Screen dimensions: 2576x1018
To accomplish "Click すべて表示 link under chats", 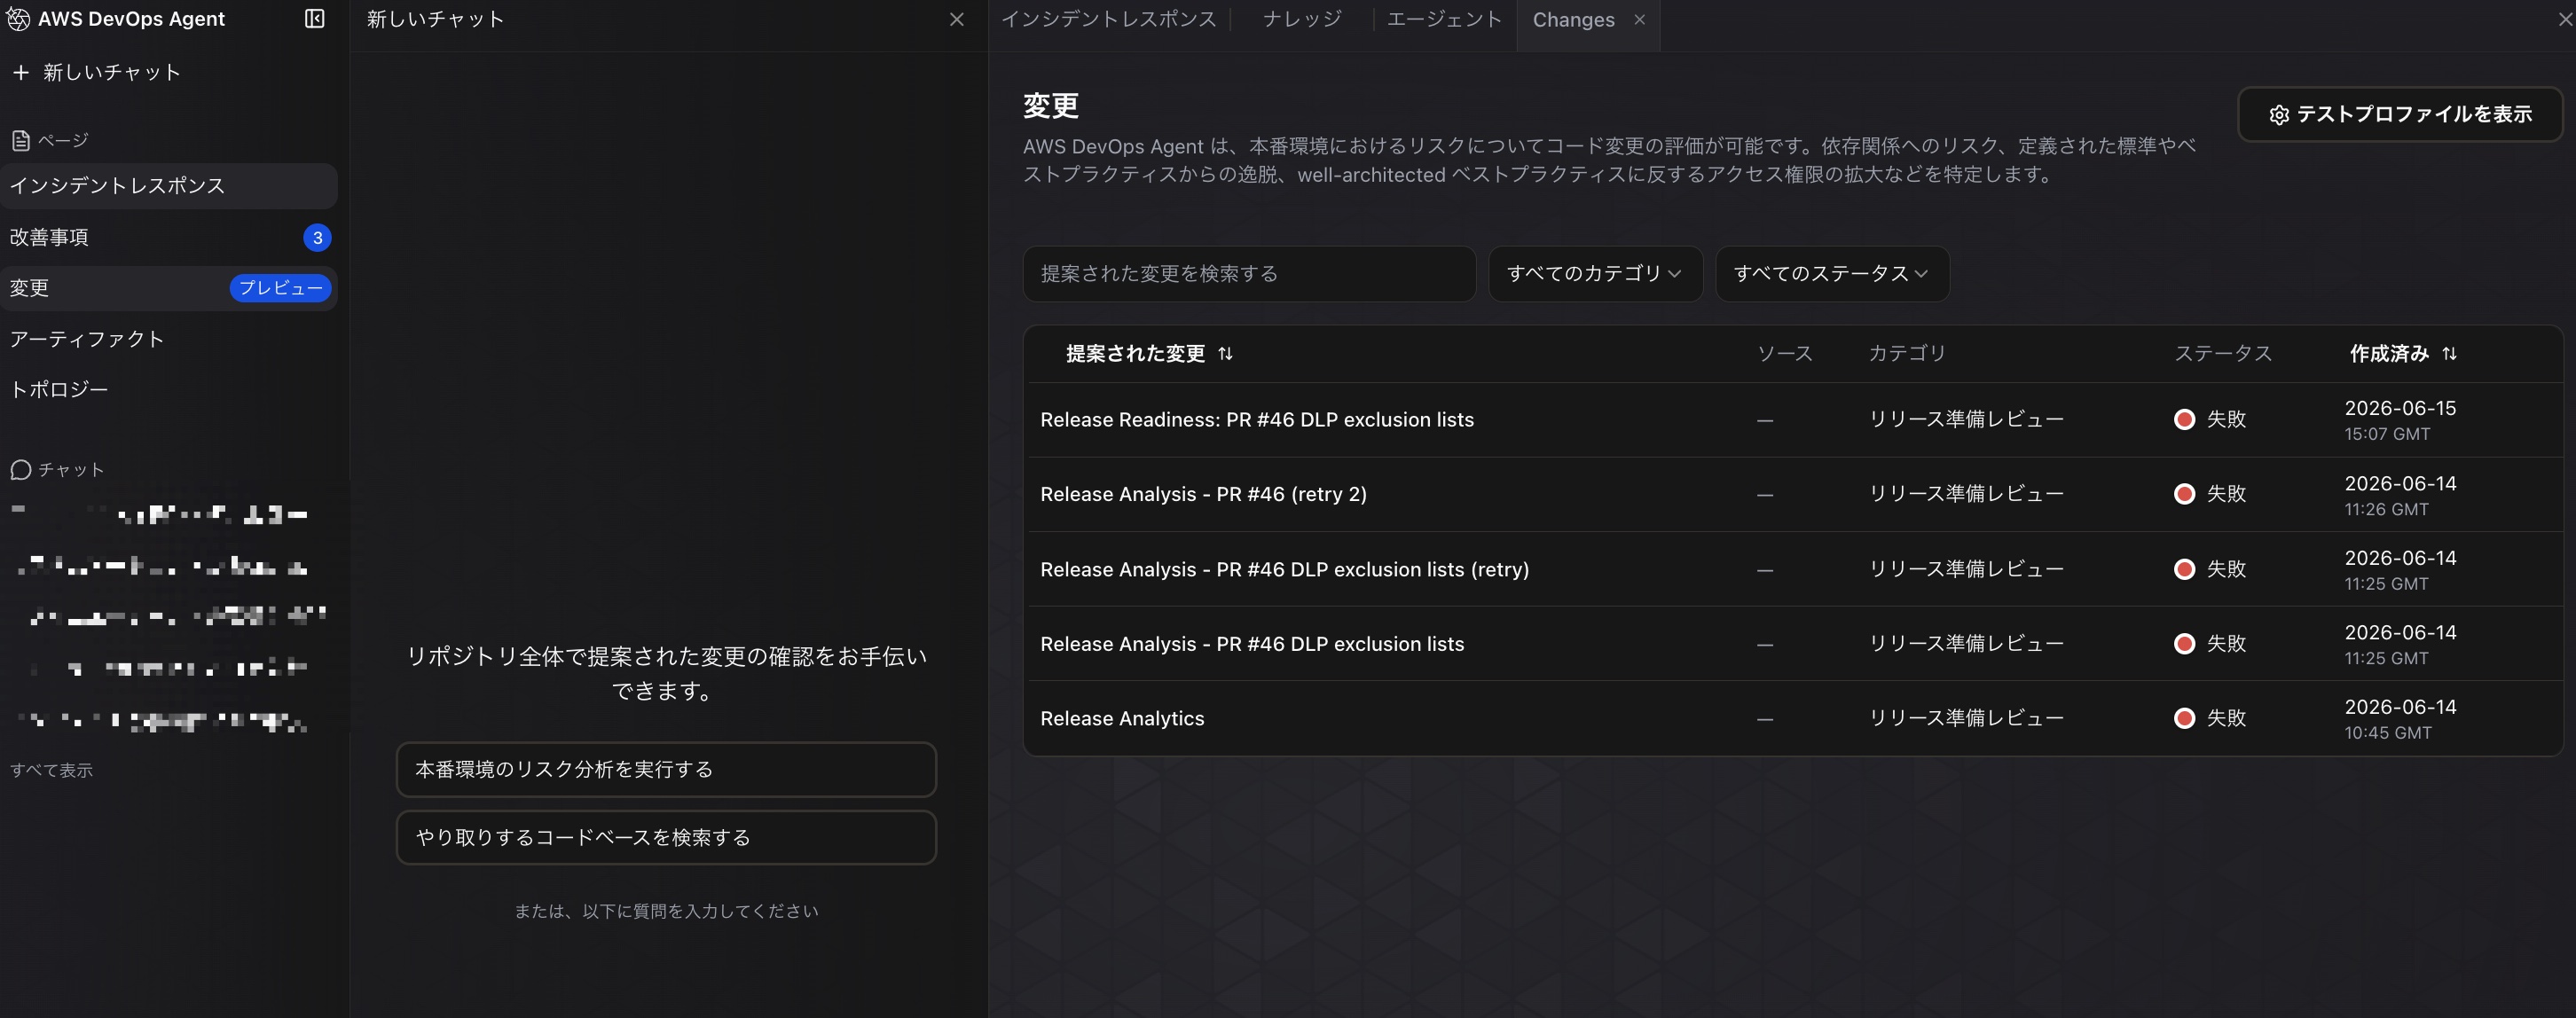I will tap(51, 770).
